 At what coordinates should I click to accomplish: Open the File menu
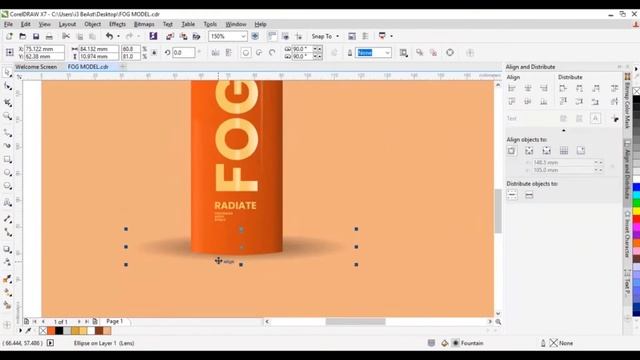click(x=8, y=24)
